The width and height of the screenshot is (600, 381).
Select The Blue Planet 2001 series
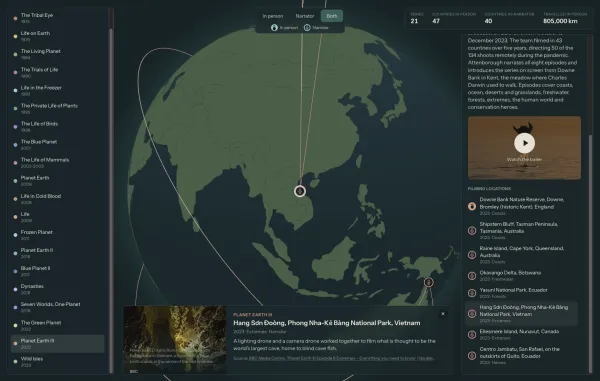click(57, 144)
